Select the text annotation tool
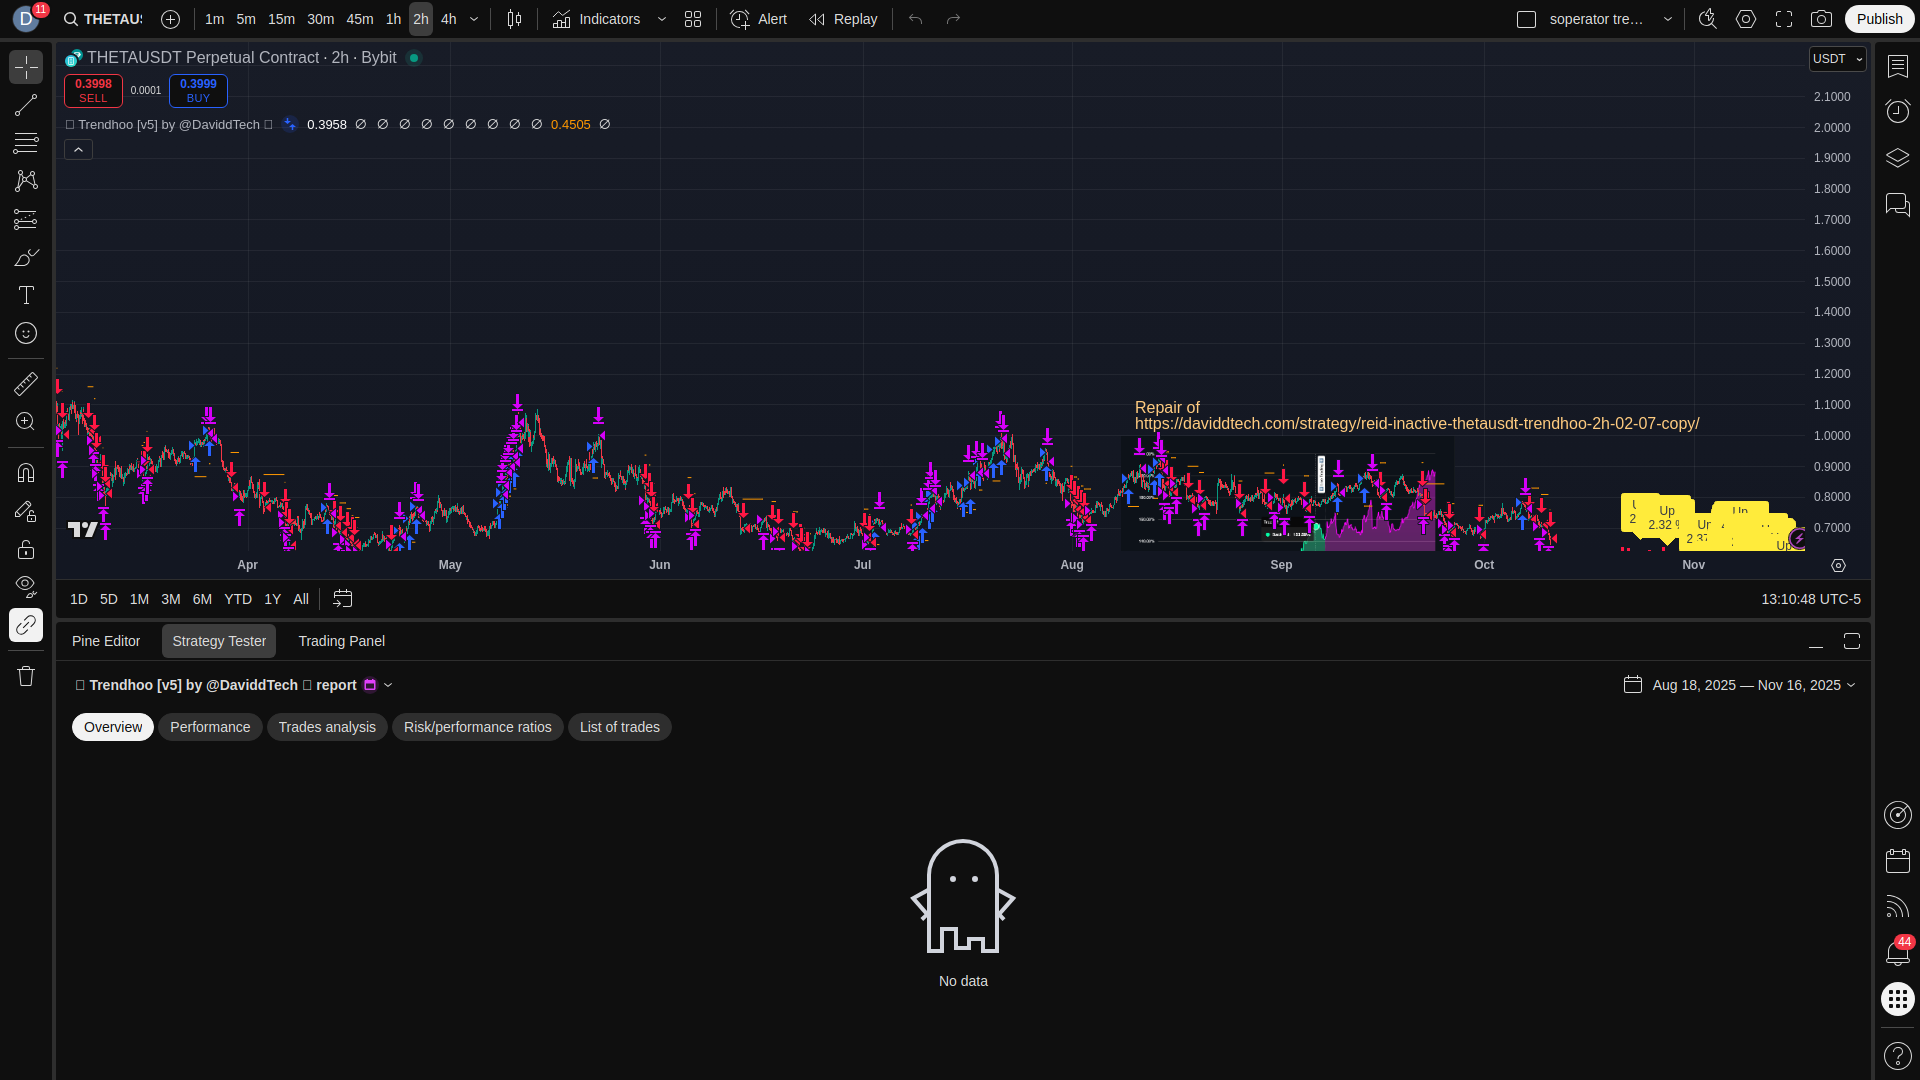 click(x=26, y=295)
